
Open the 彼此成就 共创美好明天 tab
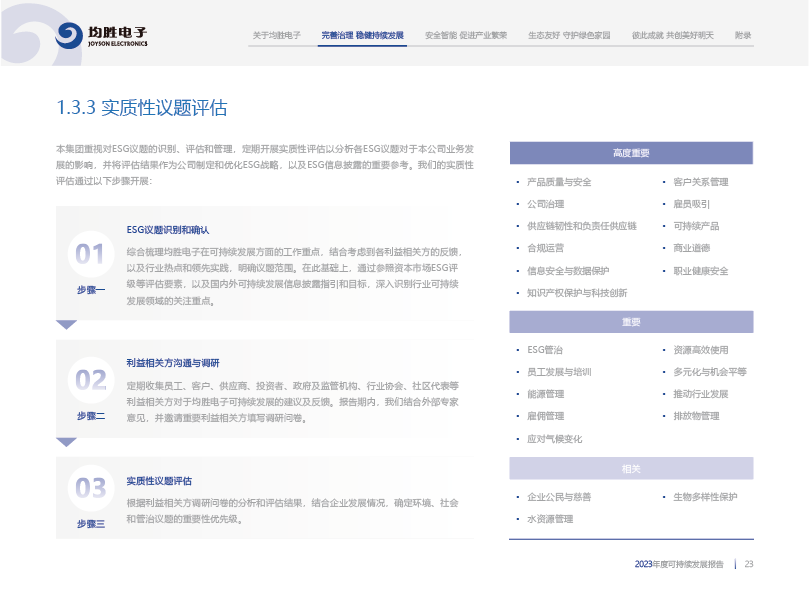point(672,35)
